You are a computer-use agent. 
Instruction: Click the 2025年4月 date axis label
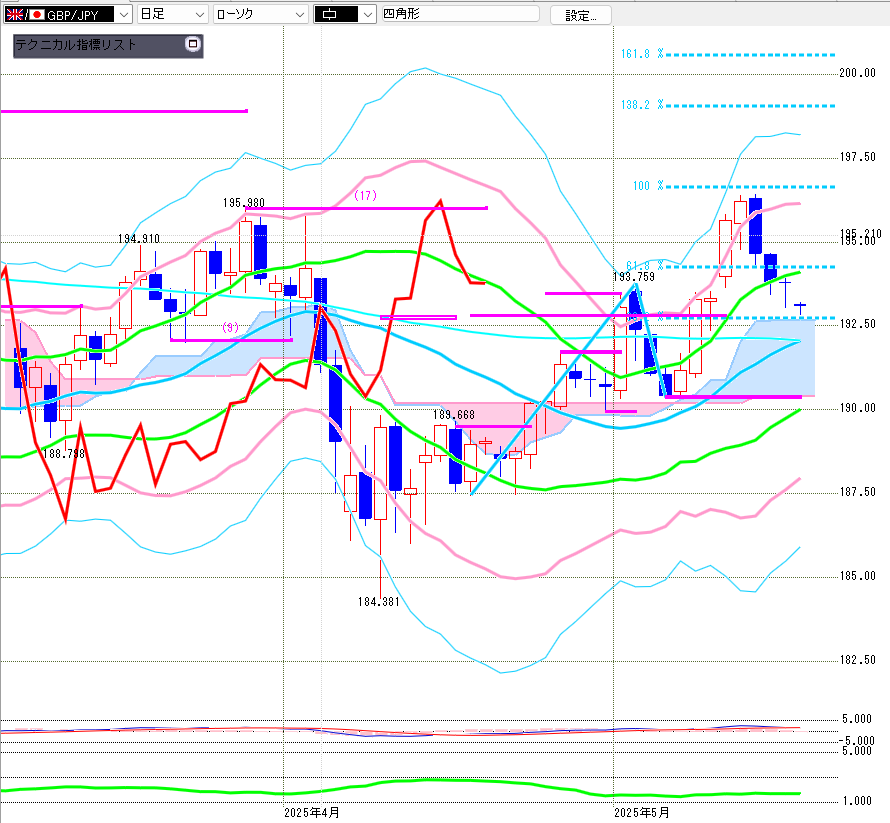pyautogui.click(x=312, y=813)
